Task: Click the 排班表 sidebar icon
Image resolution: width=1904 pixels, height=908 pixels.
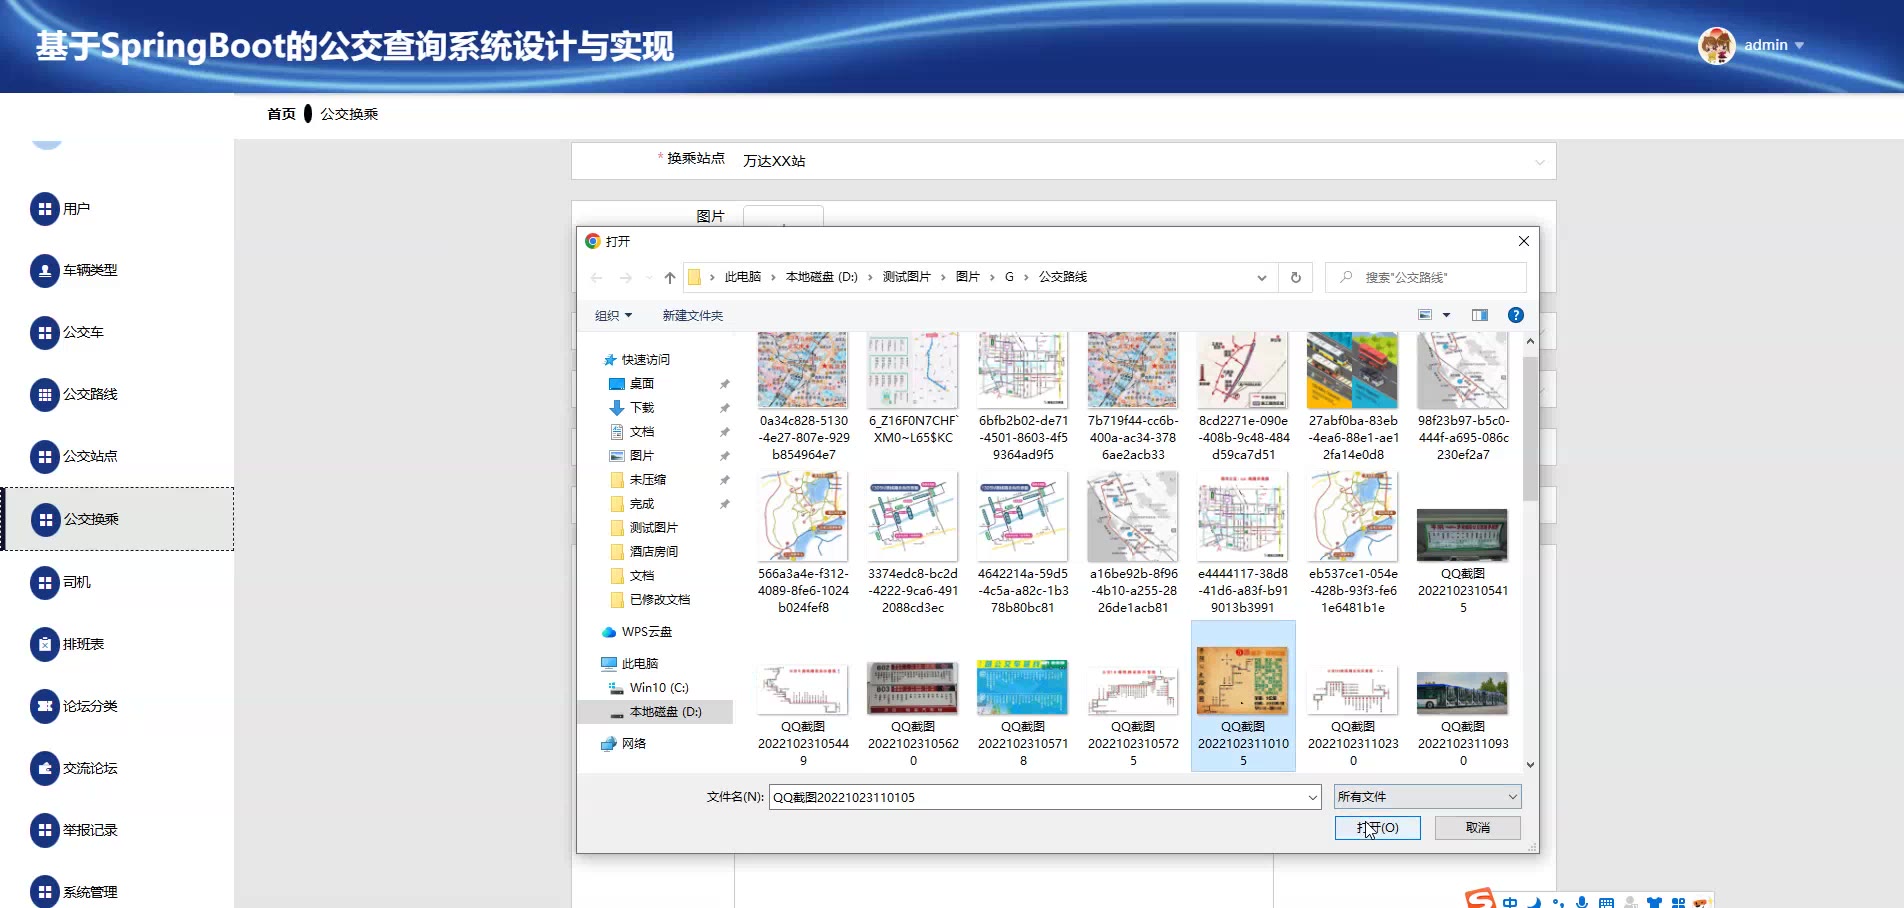Action: pos(45,645)
